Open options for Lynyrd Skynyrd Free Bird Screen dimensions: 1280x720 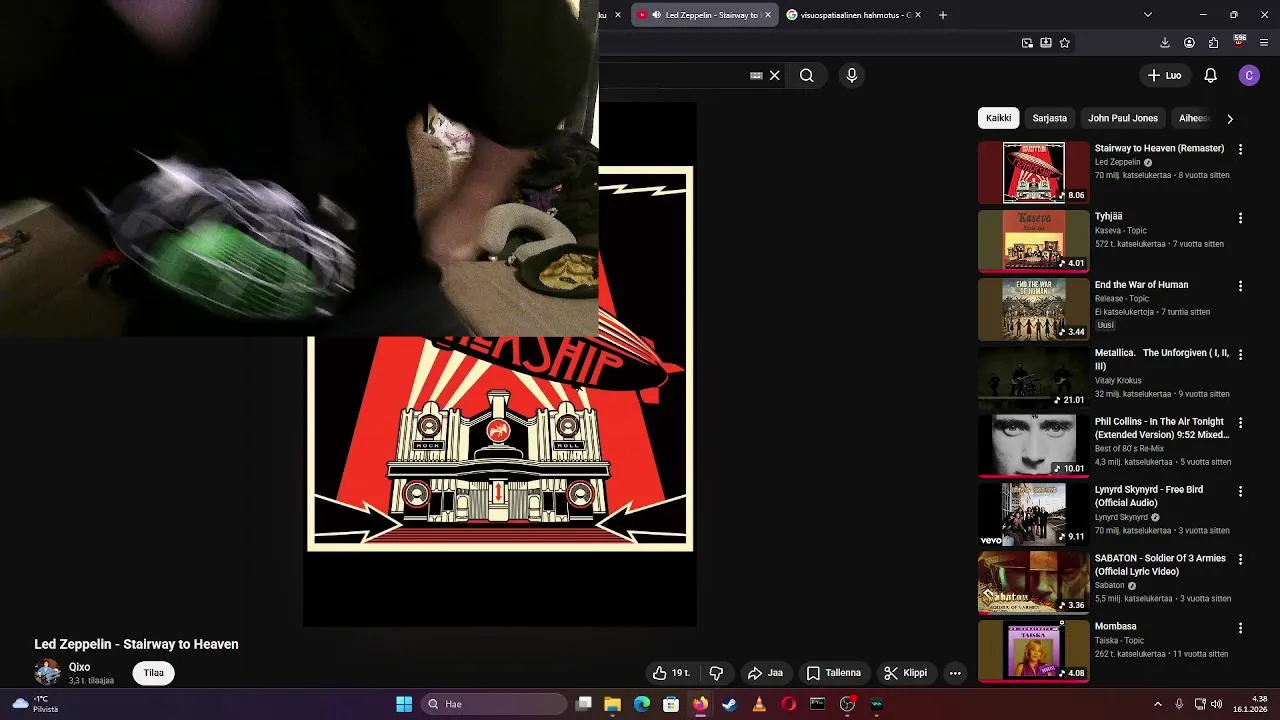pyautogui.click(x=1240, y=491)
